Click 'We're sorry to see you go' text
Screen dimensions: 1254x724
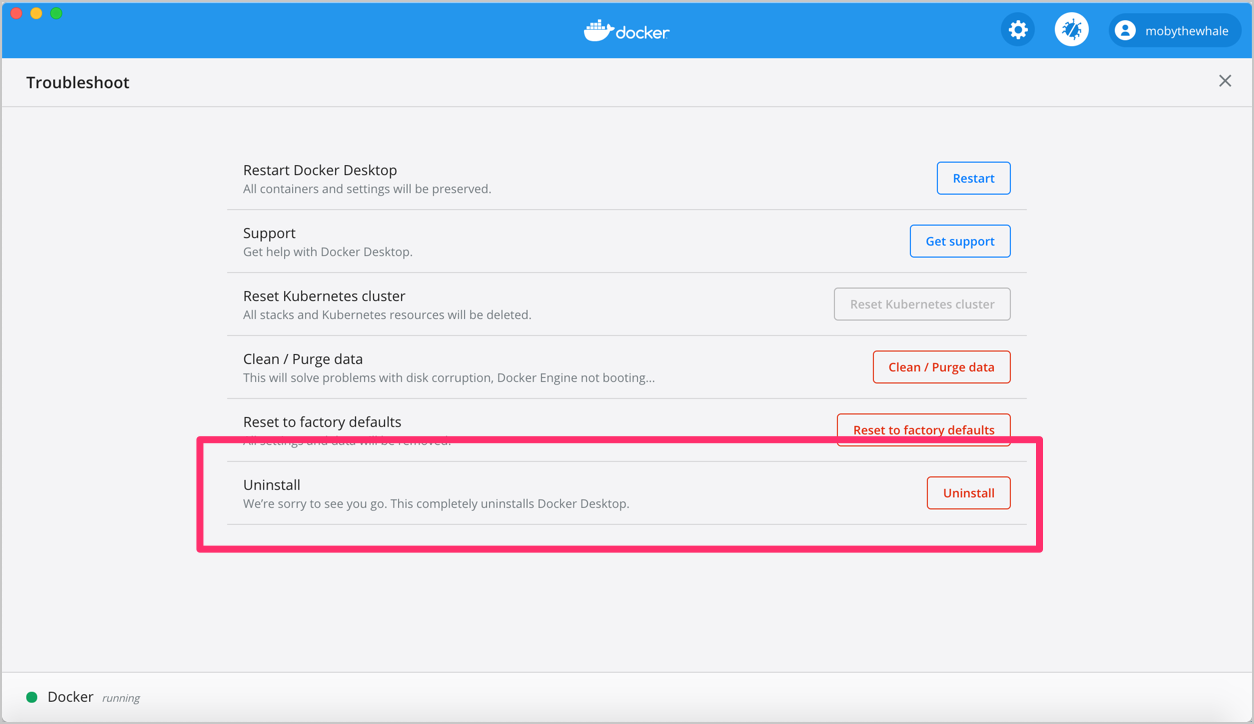(436, 504)
